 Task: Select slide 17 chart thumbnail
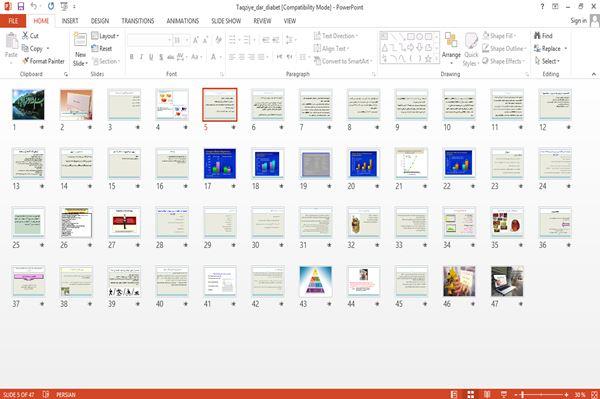tap(220, 163)
